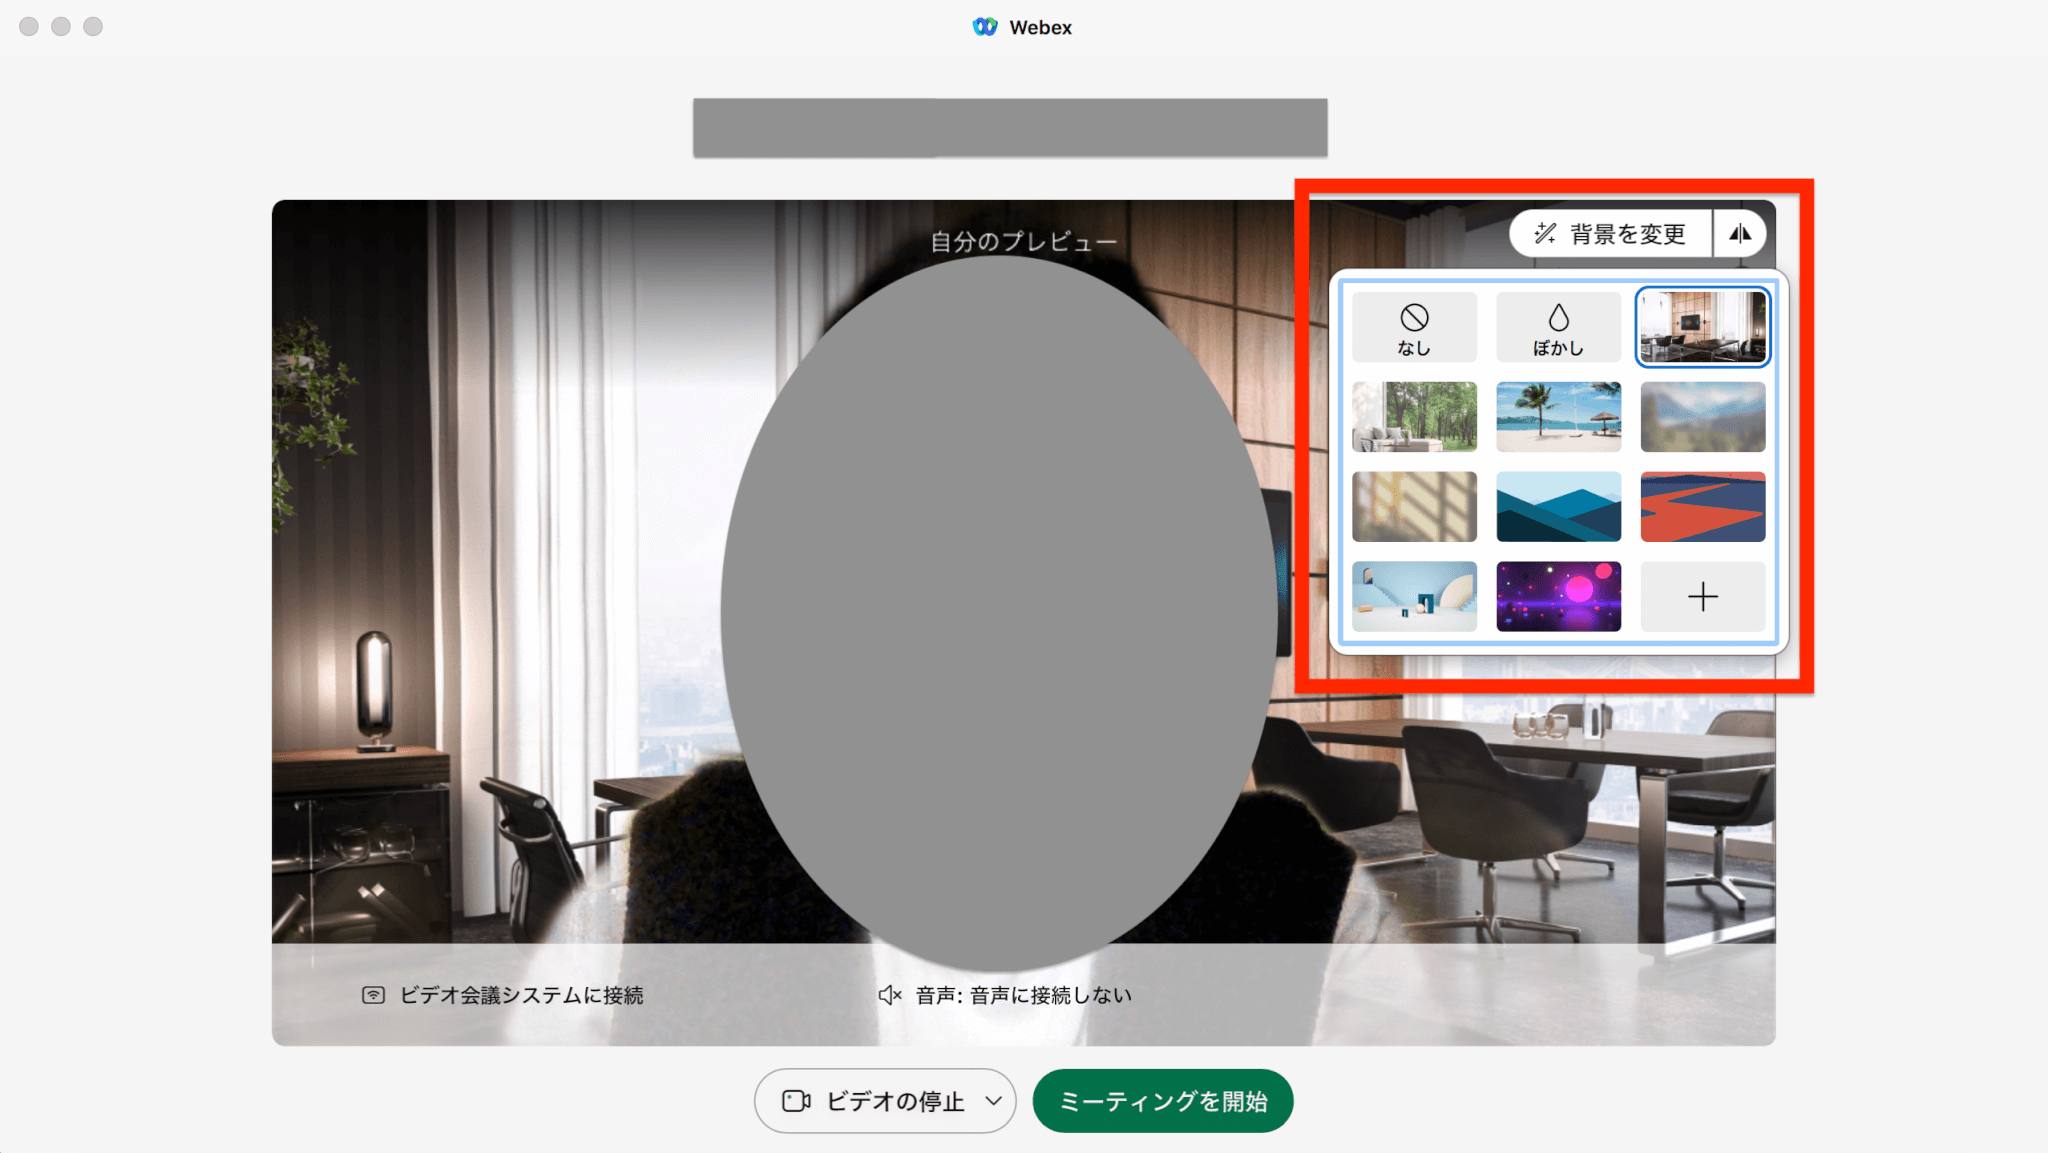Image resolution: width=2048 pixels, height=1153 pixels.
Task: Click the muted audio speaker icon
Action: [x=891, y=995]
